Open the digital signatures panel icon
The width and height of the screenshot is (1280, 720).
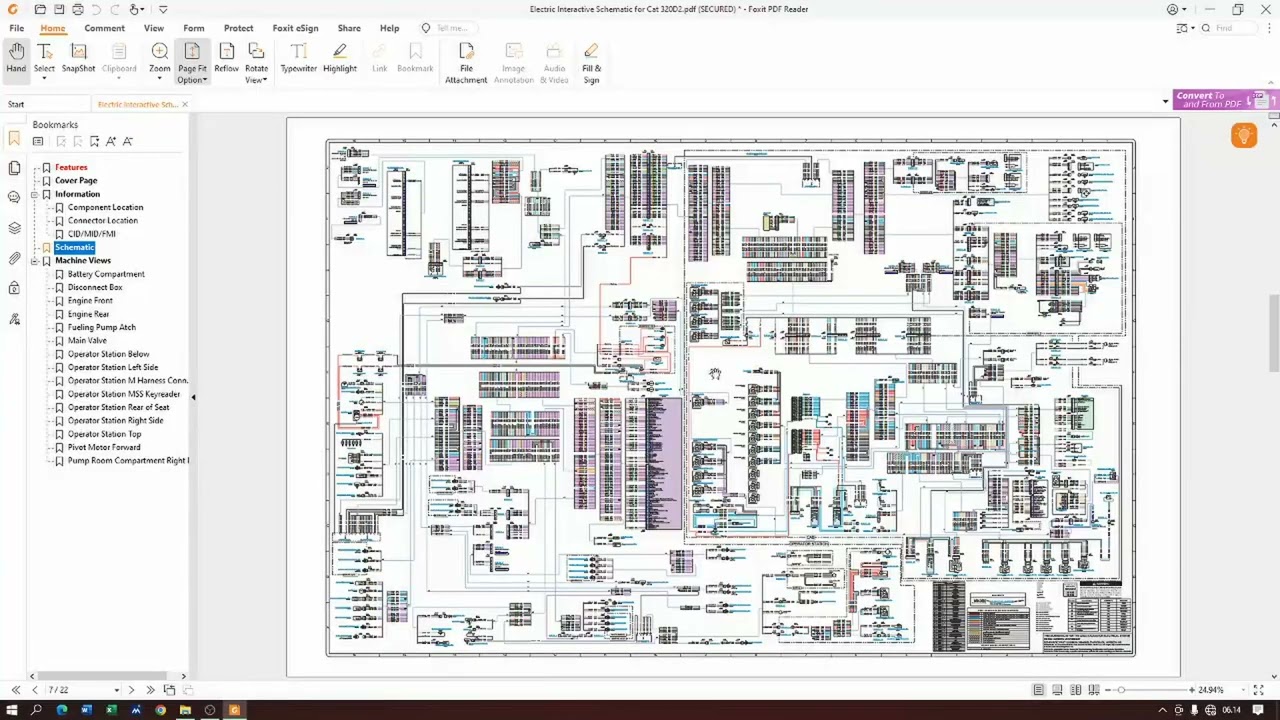14,319
